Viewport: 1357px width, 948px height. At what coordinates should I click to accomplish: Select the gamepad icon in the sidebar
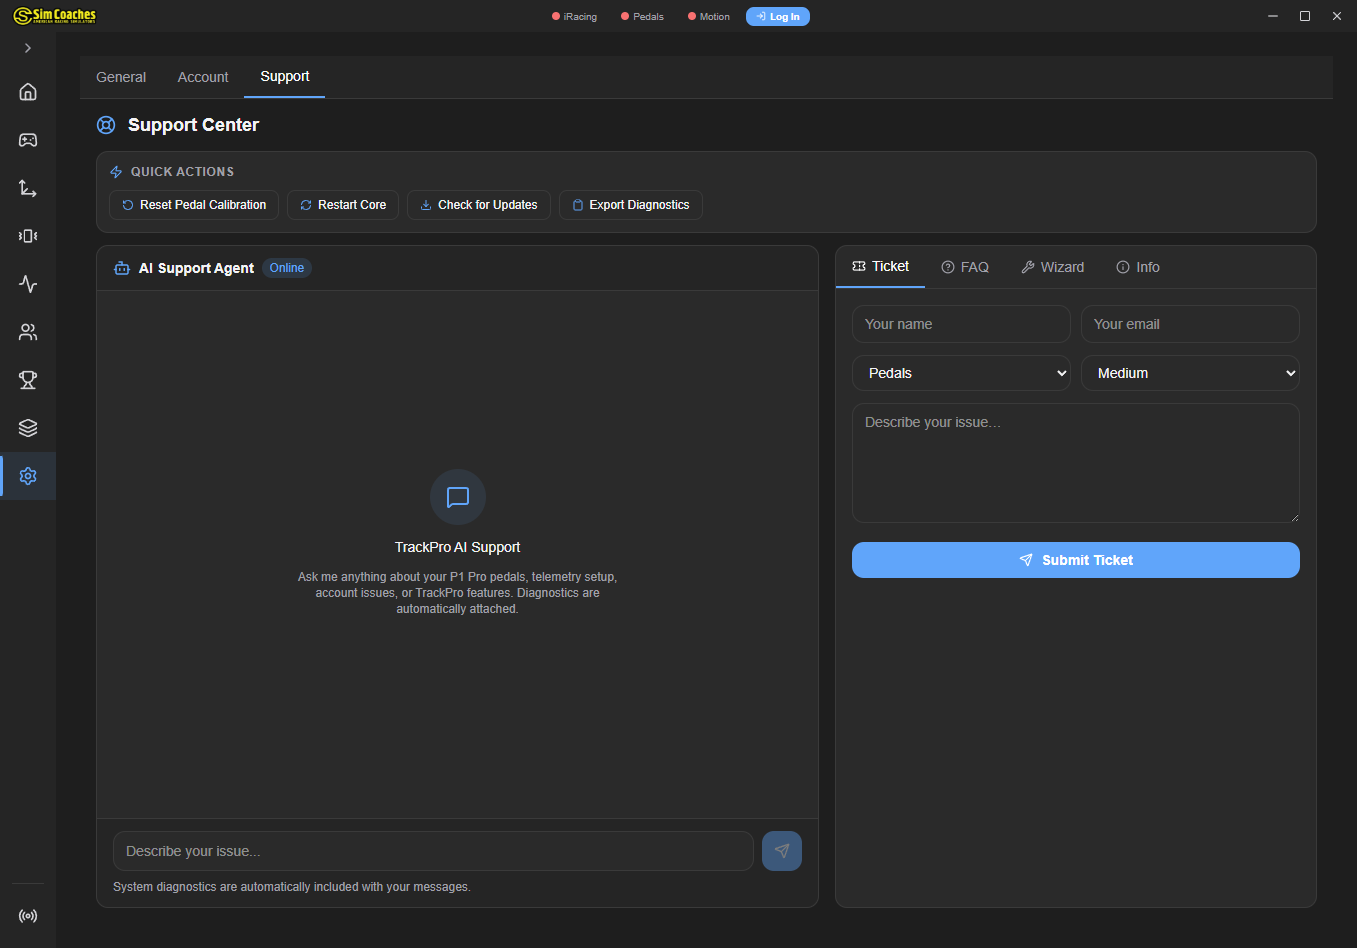(27, 140)
